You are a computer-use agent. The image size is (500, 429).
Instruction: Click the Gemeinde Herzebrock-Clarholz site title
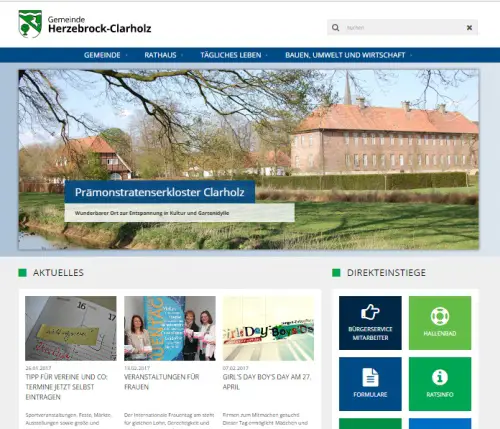pyautogui.click(x=99, y=24)
